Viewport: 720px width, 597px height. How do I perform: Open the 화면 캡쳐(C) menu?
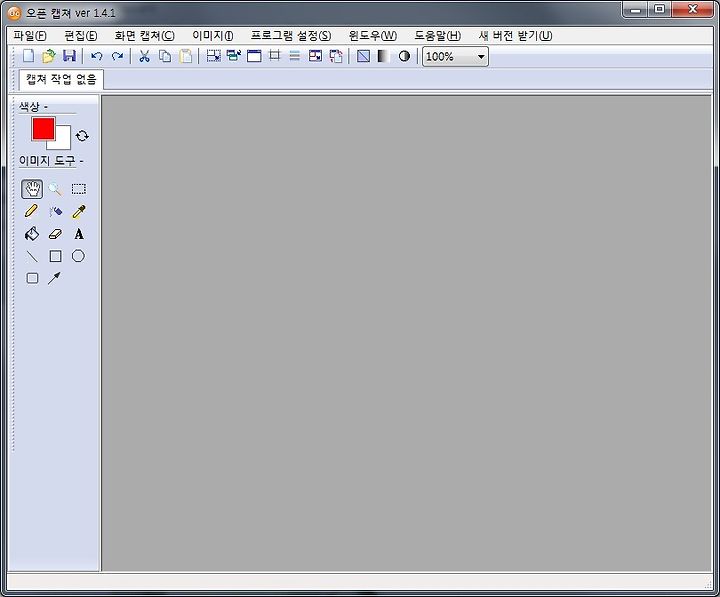144,35
